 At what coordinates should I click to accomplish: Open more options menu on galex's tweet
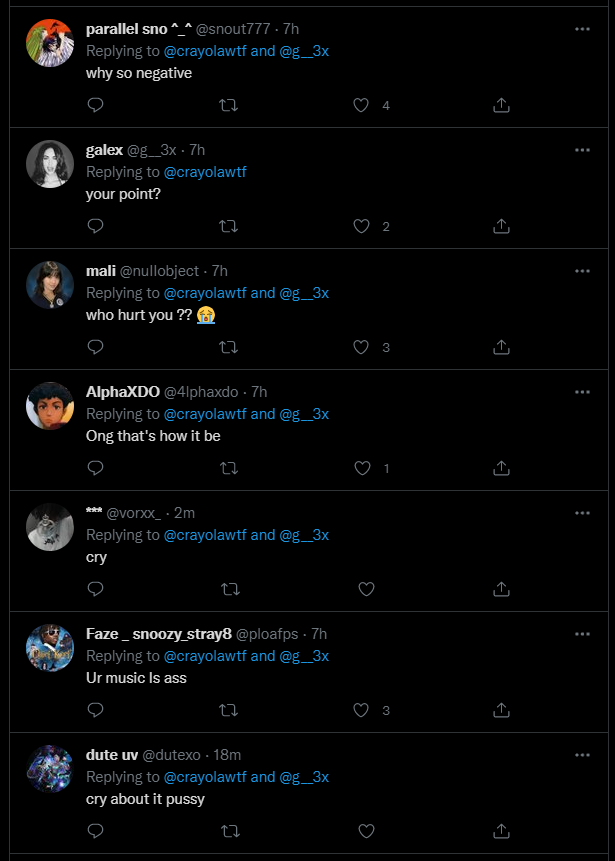click(582, 150)
